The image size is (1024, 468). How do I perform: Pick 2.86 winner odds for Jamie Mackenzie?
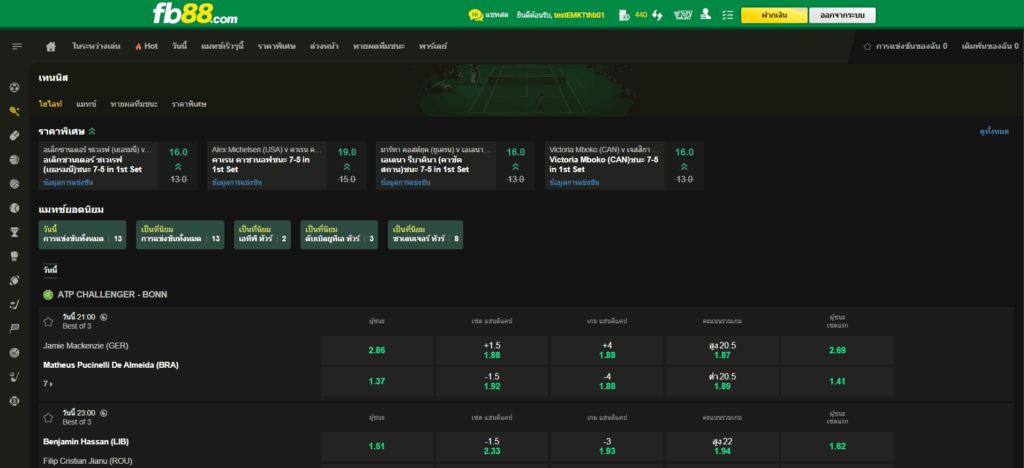click(x=377, y=351)
